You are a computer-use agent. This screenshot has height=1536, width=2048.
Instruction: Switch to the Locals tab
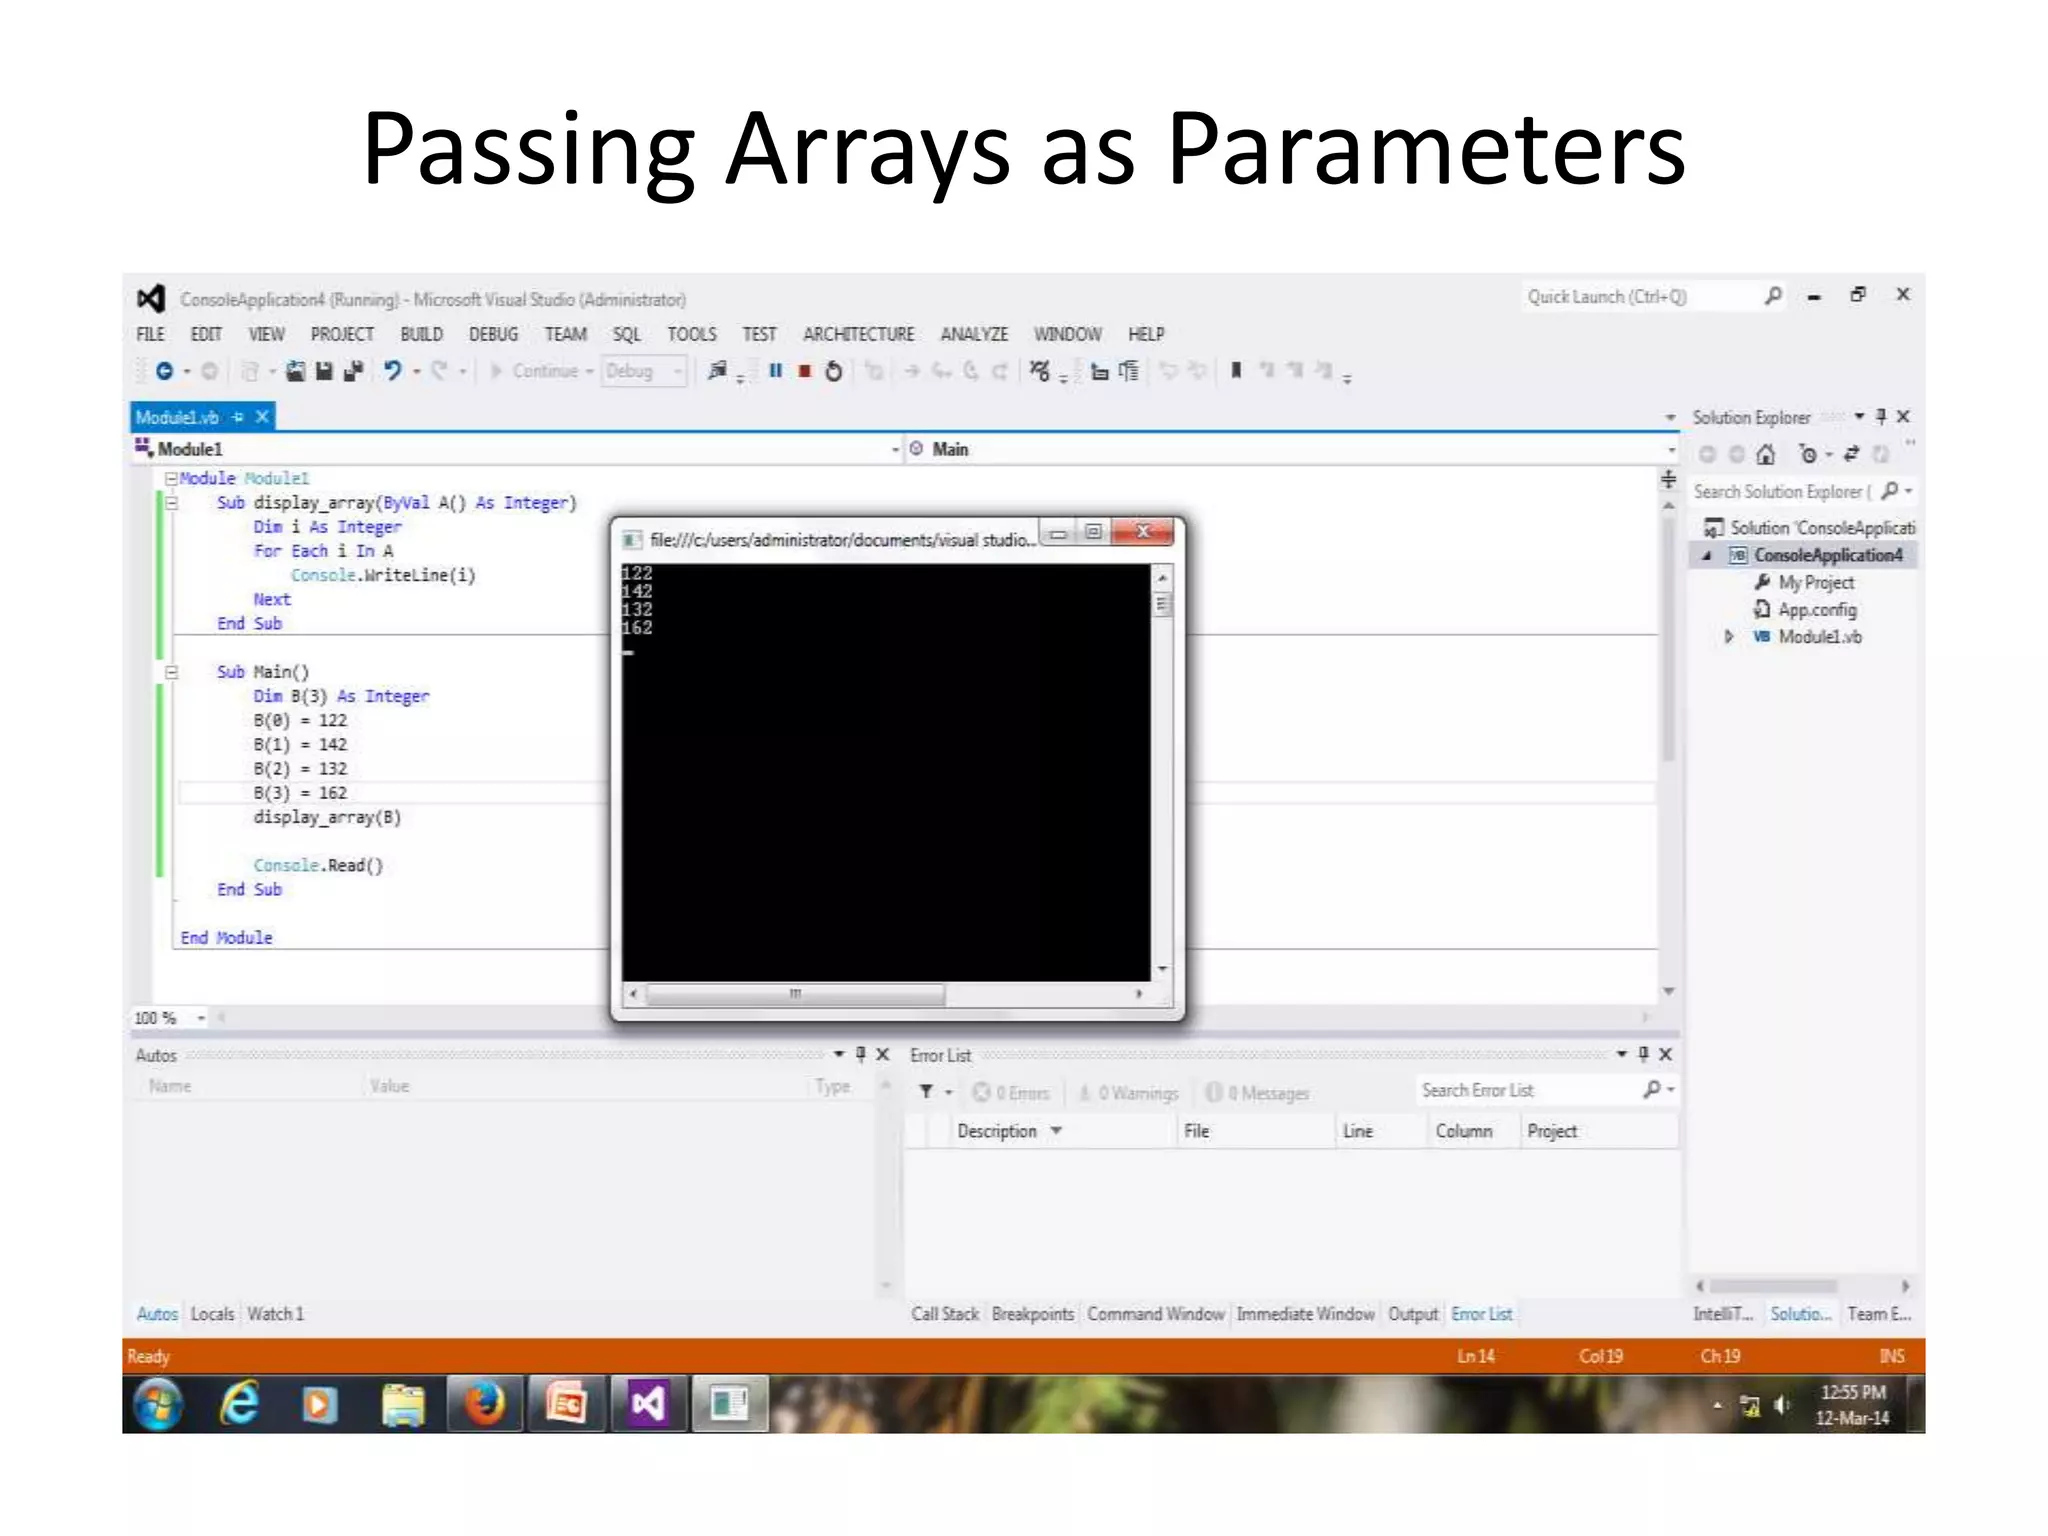[212, 1314]
